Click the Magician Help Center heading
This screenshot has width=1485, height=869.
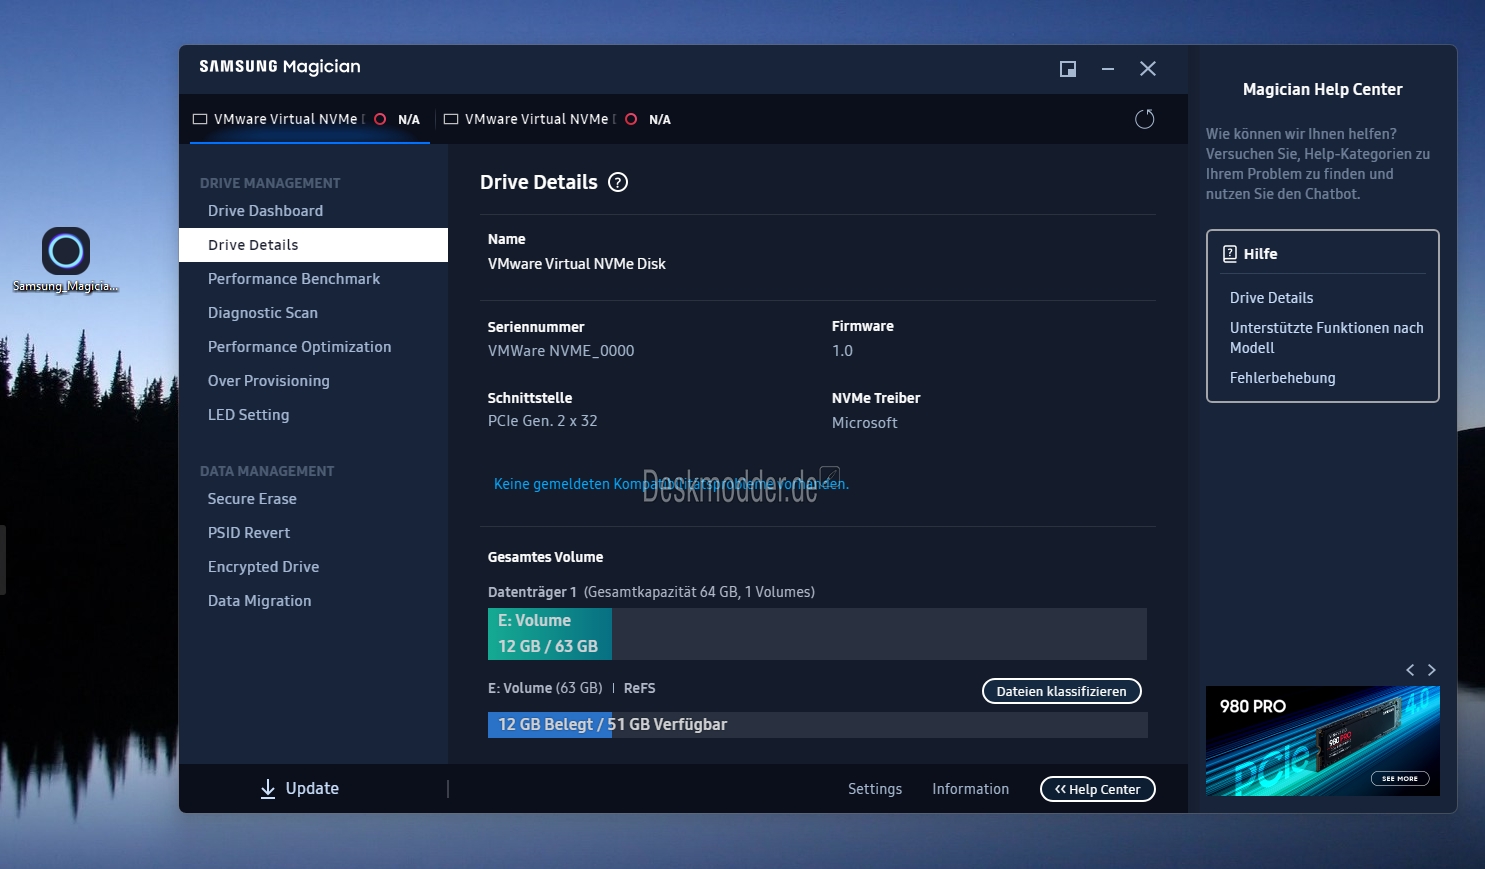pyautogui.click(x=1323, y=89)
